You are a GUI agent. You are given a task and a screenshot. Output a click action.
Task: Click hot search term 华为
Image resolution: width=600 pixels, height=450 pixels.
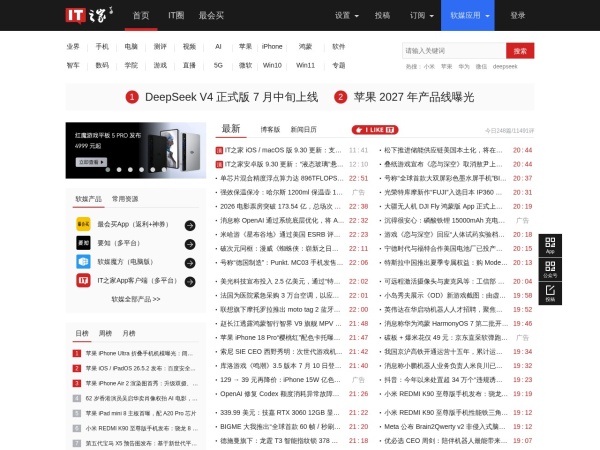pyautogui.click(x=464, y=67)
